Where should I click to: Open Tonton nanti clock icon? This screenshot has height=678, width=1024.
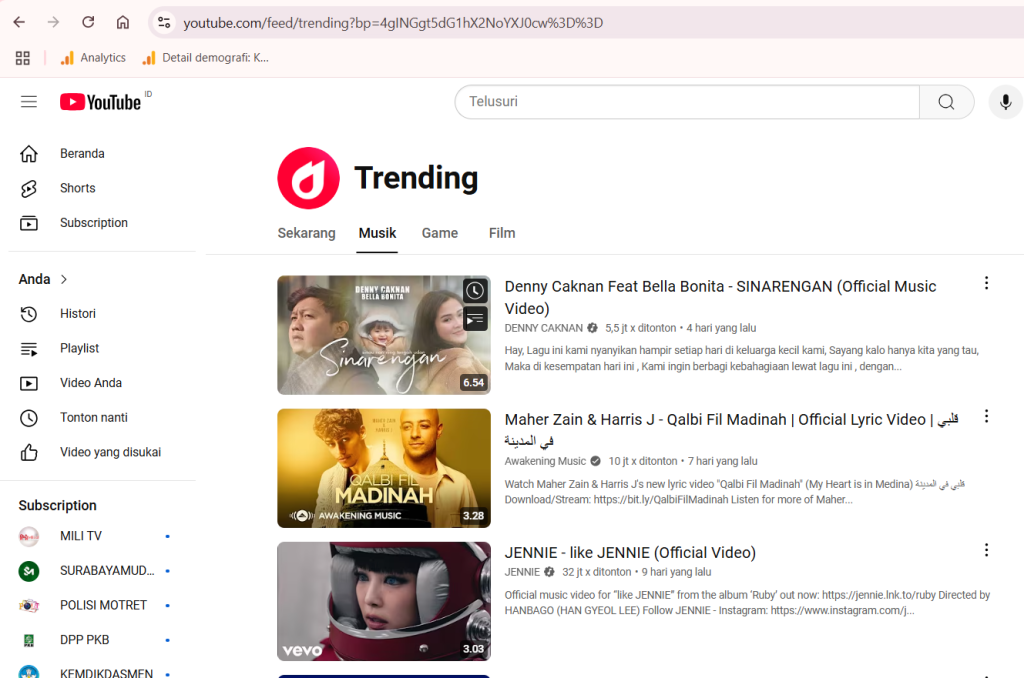[29, 418]
